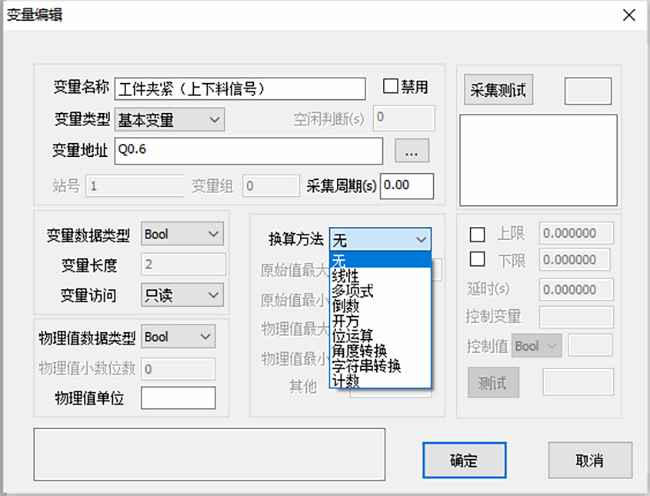The width and height of the screenshot is (650, 496).
Task: Select 计数 at the list bottom
Action: coord(346,381)
